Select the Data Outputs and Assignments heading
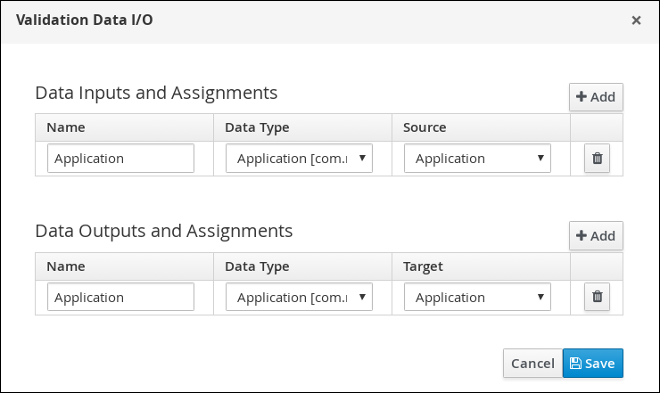This screenshot has height=393, width=660. click(x=164, y=231)
